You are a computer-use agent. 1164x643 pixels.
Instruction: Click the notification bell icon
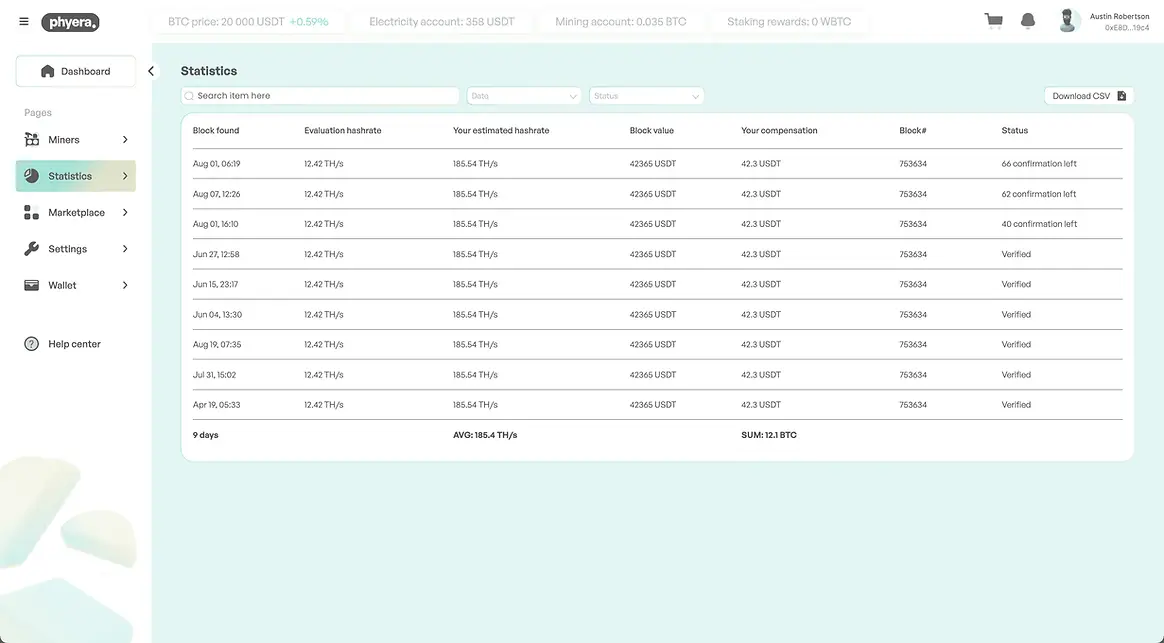point(1027,21)
